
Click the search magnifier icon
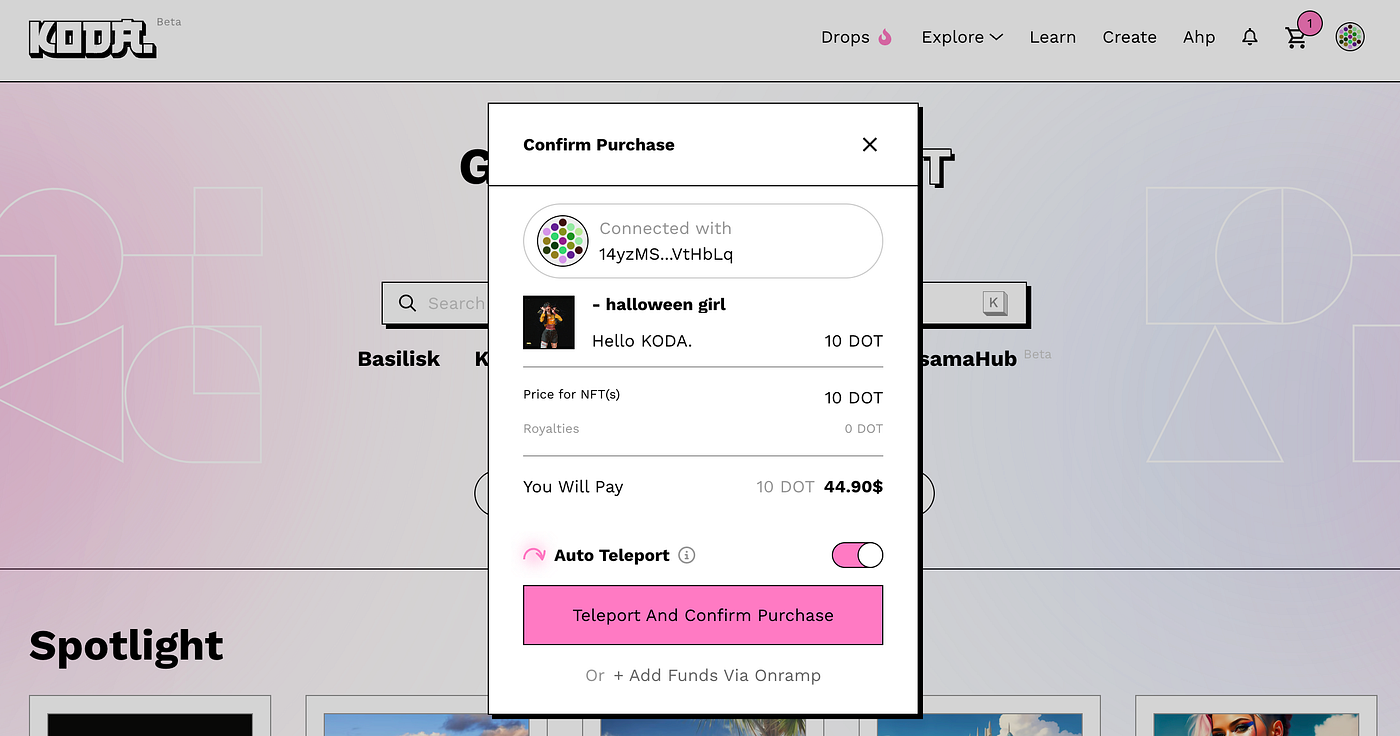[407, 303]
